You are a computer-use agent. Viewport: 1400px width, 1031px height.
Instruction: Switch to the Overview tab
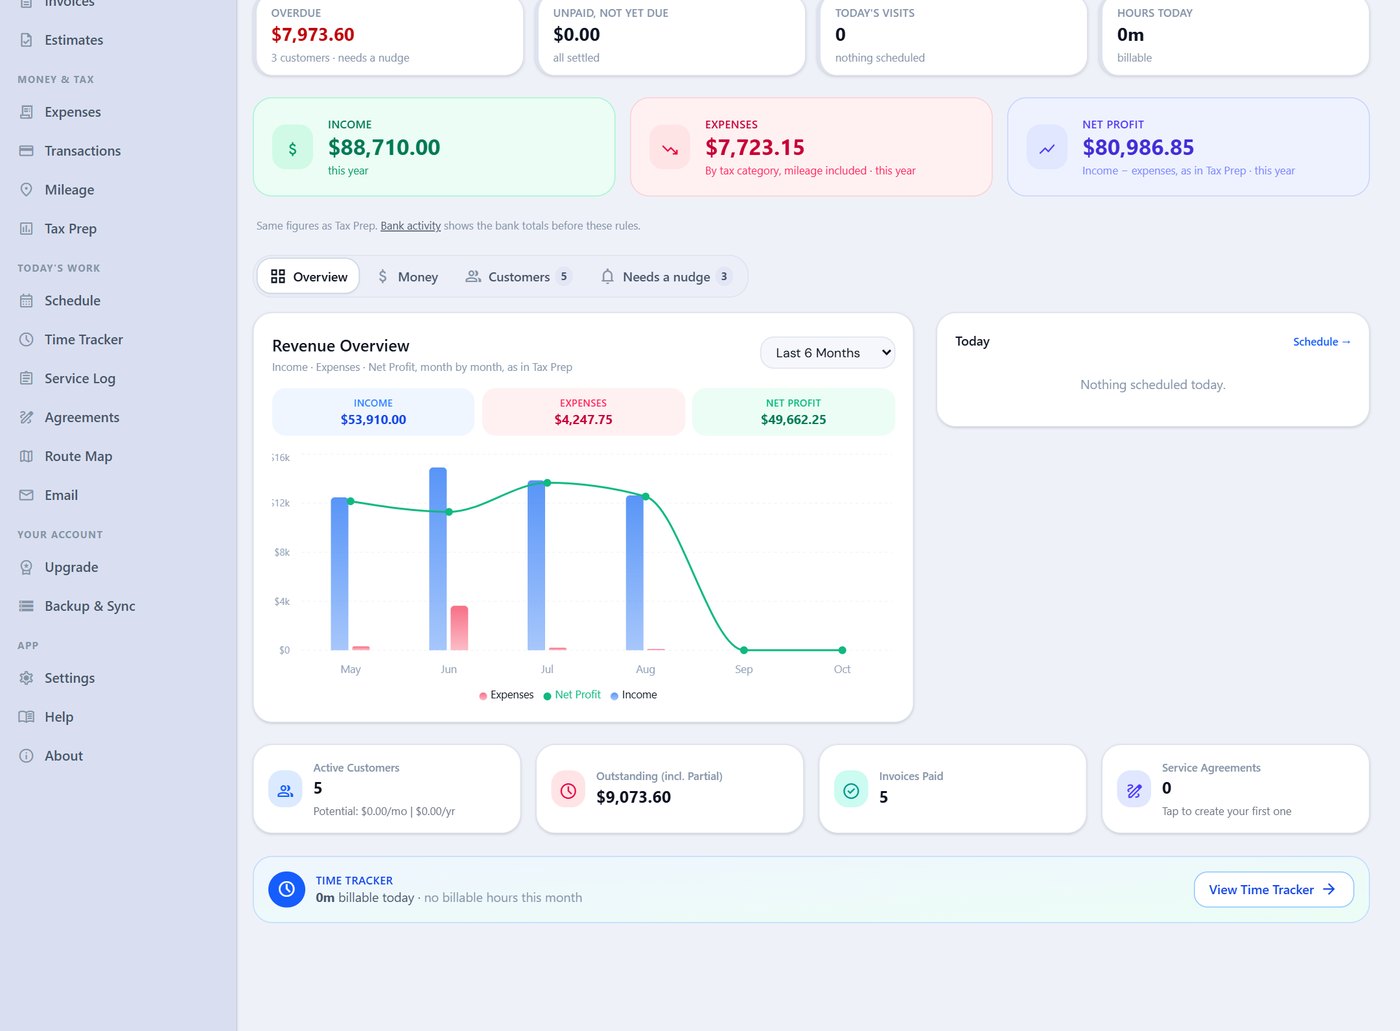pyautogui.click(x=309, y=277)
